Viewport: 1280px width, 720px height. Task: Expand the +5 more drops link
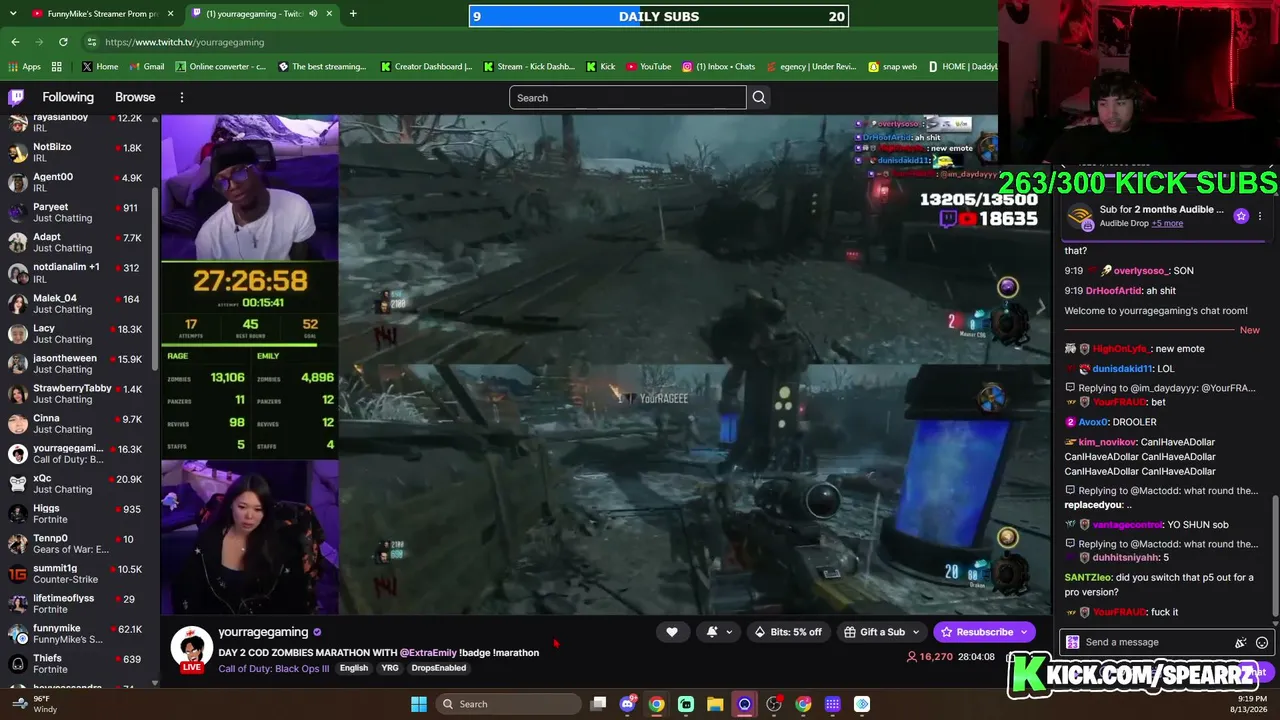pos(1167,223)
